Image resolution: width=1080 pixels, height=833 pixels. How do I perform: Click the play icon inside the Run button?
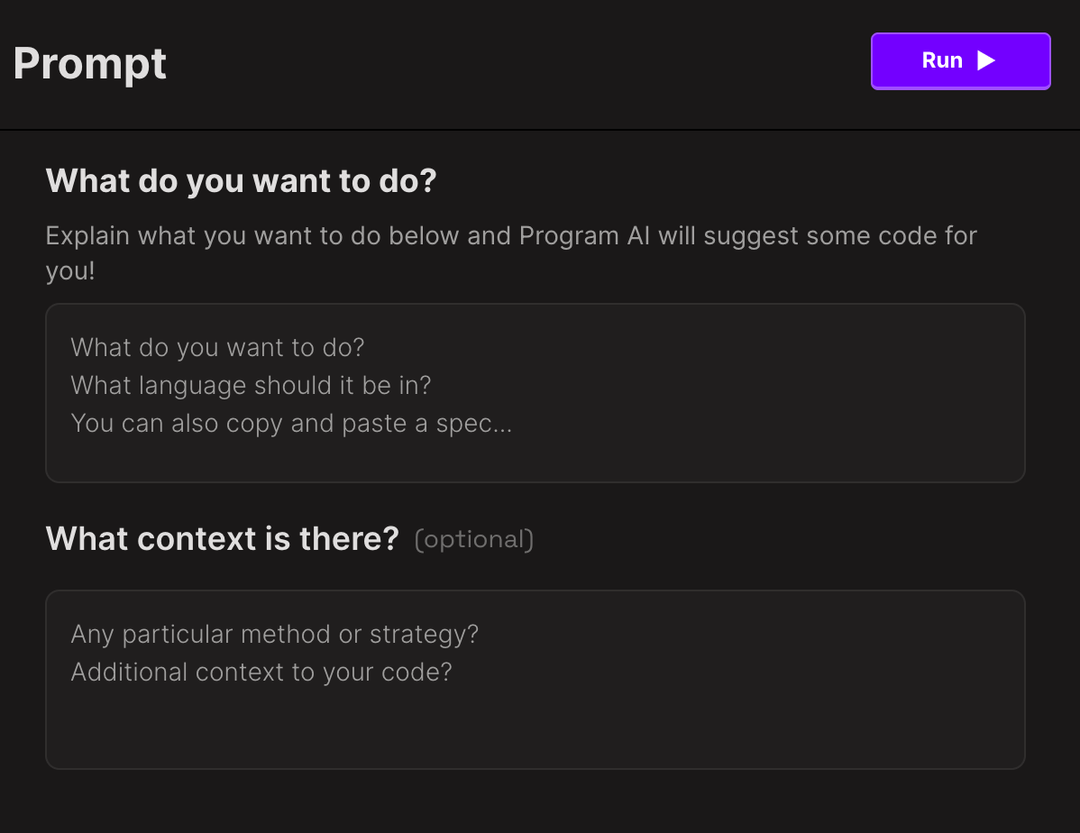tap(989, 60)
